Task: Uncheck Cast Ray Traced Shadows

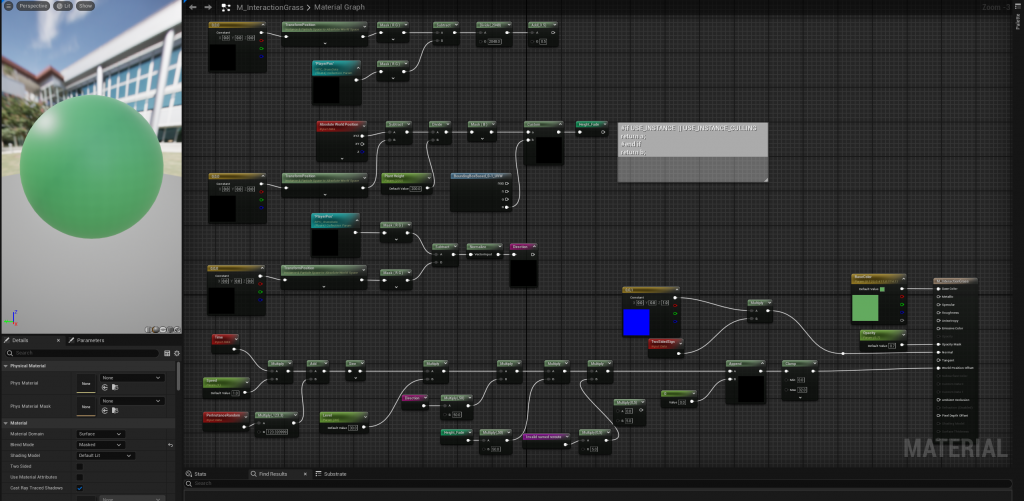Action: [80, 488]
